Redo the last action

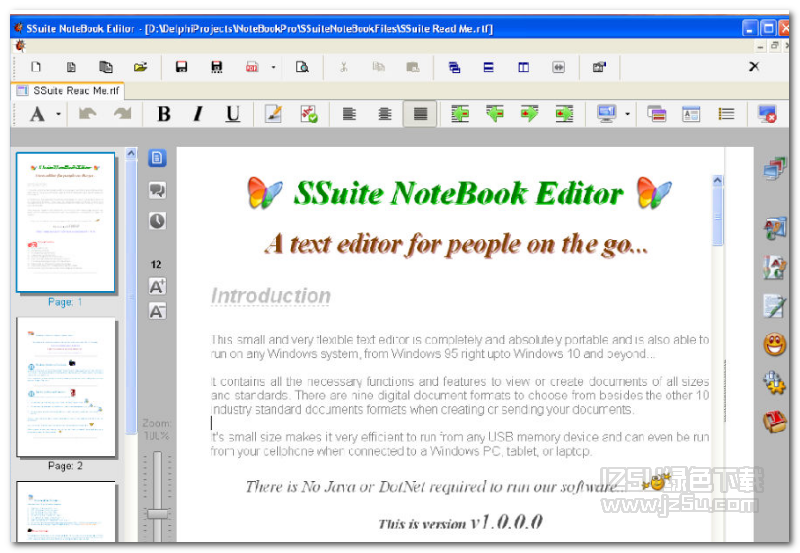[122, 114]
